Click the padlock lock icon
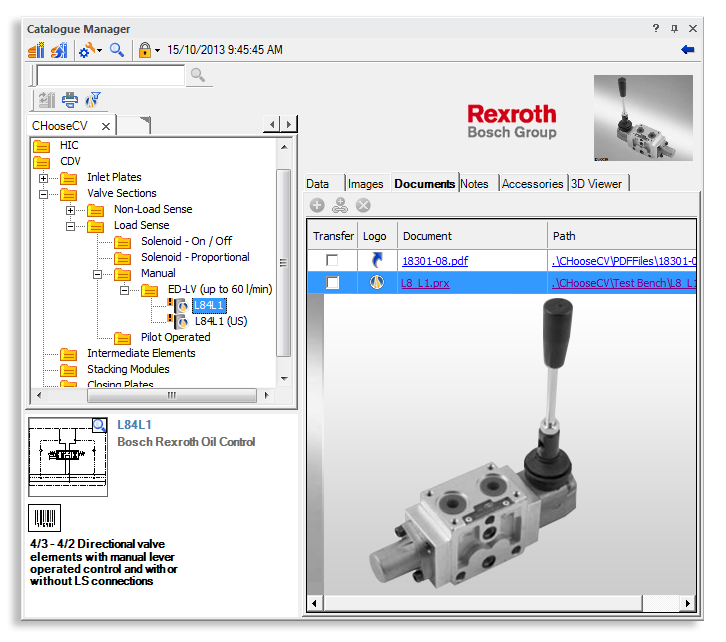 (144, 50)
